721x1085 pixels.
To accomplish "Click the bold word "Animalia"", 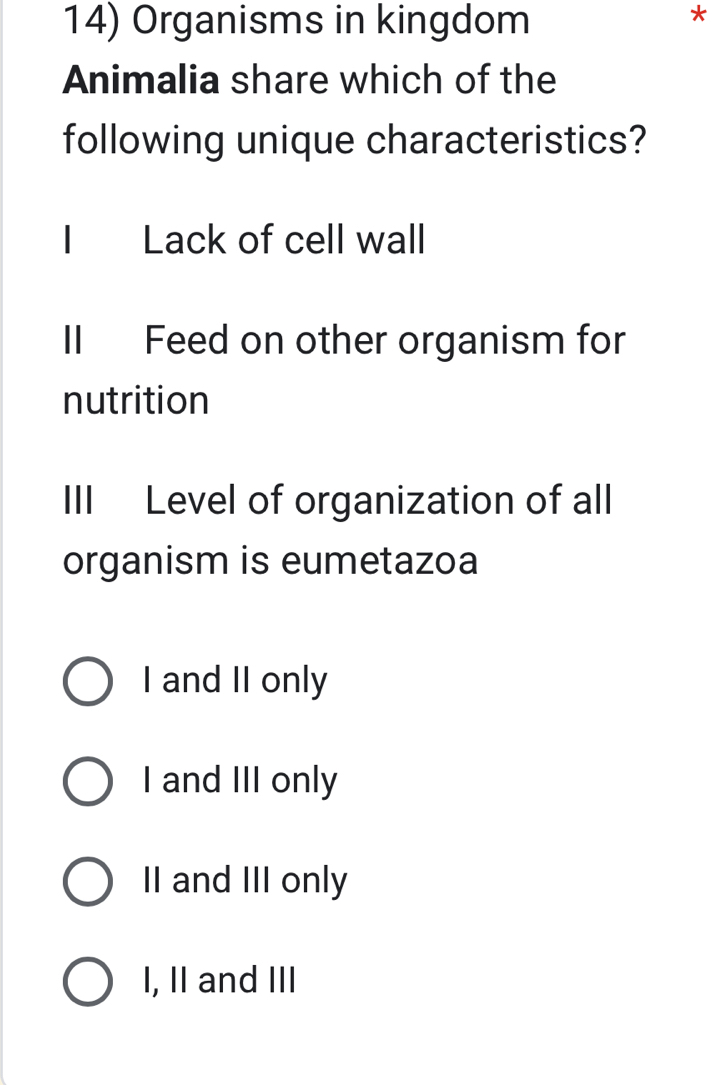I will pos(141,79).
